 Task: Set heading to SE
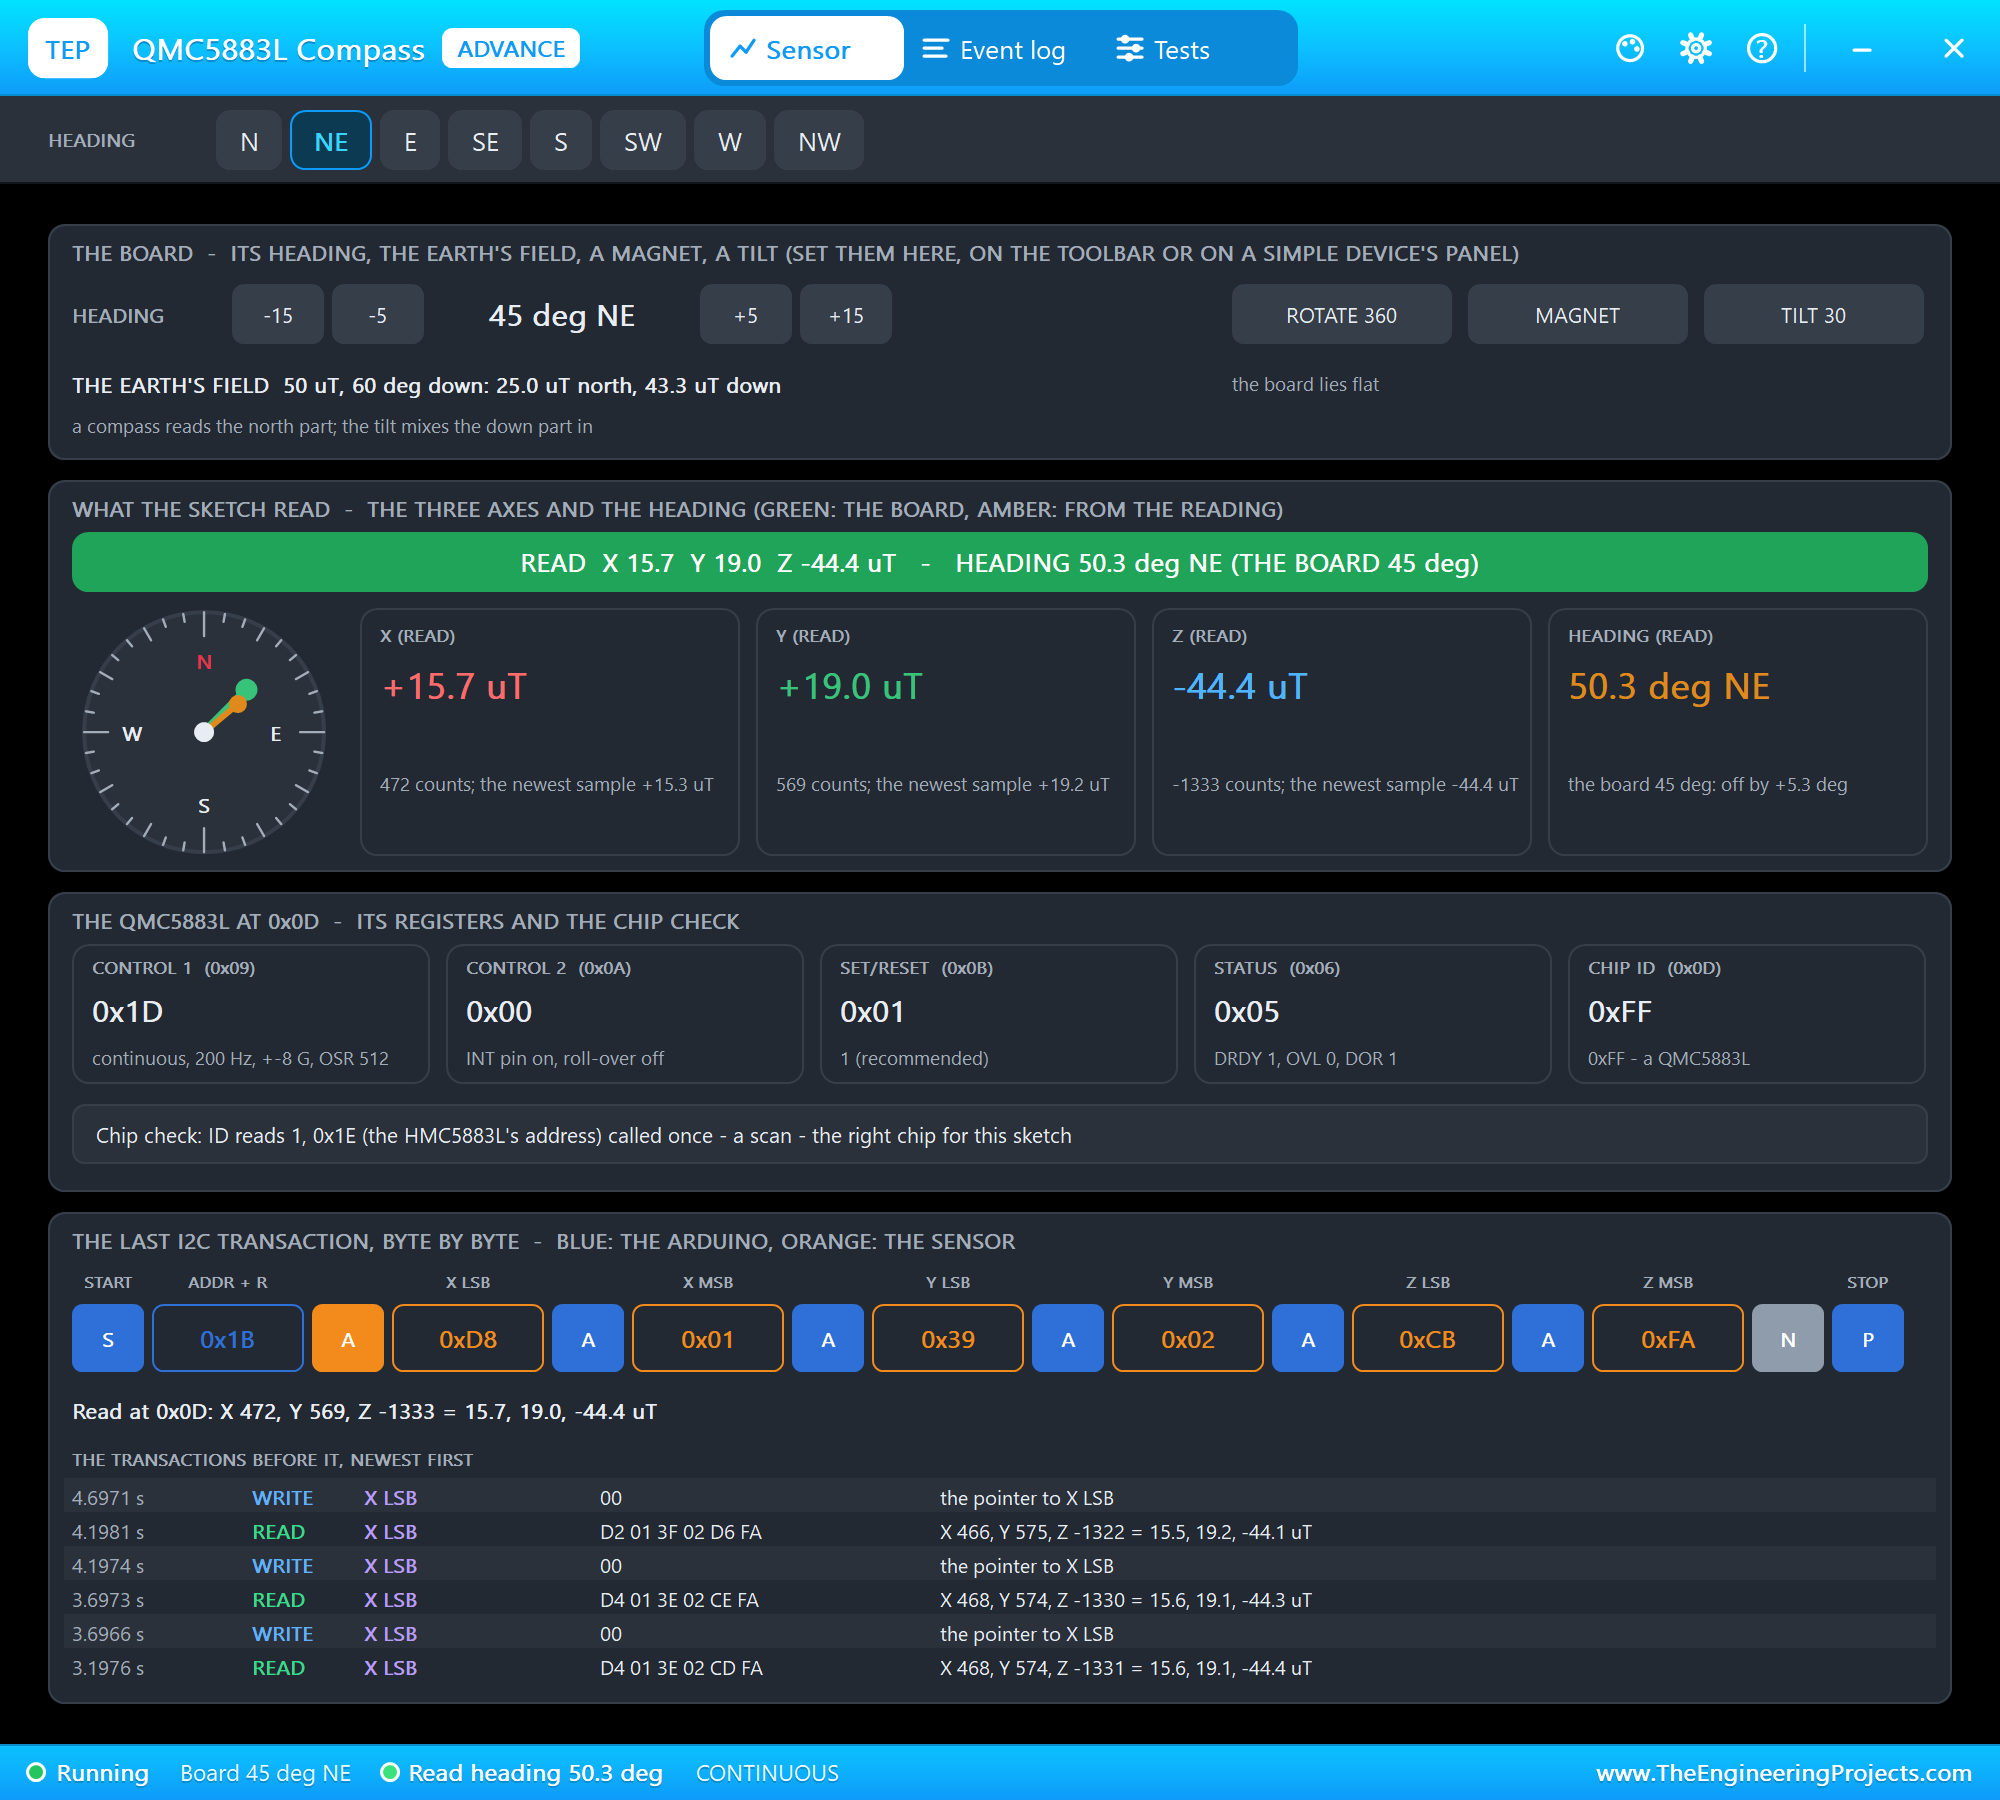tap(485, 141)
